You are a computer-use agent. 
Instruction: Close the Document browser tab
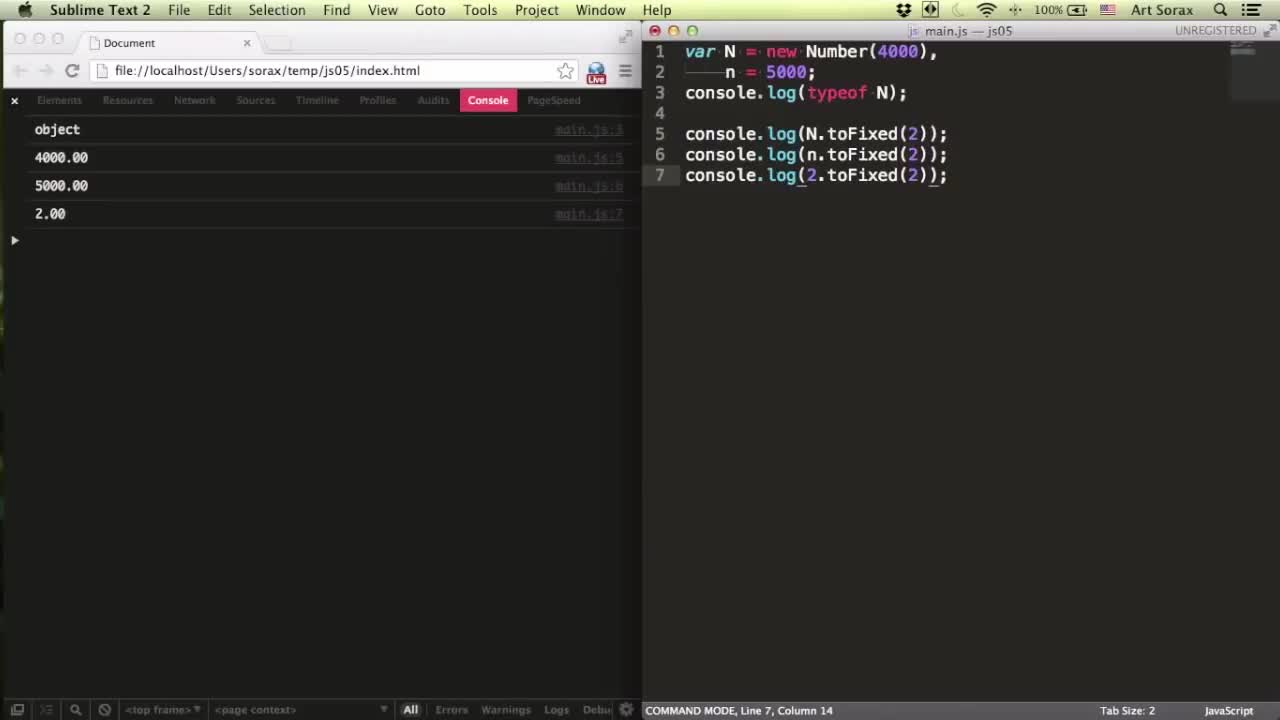[x=247, y=43]
